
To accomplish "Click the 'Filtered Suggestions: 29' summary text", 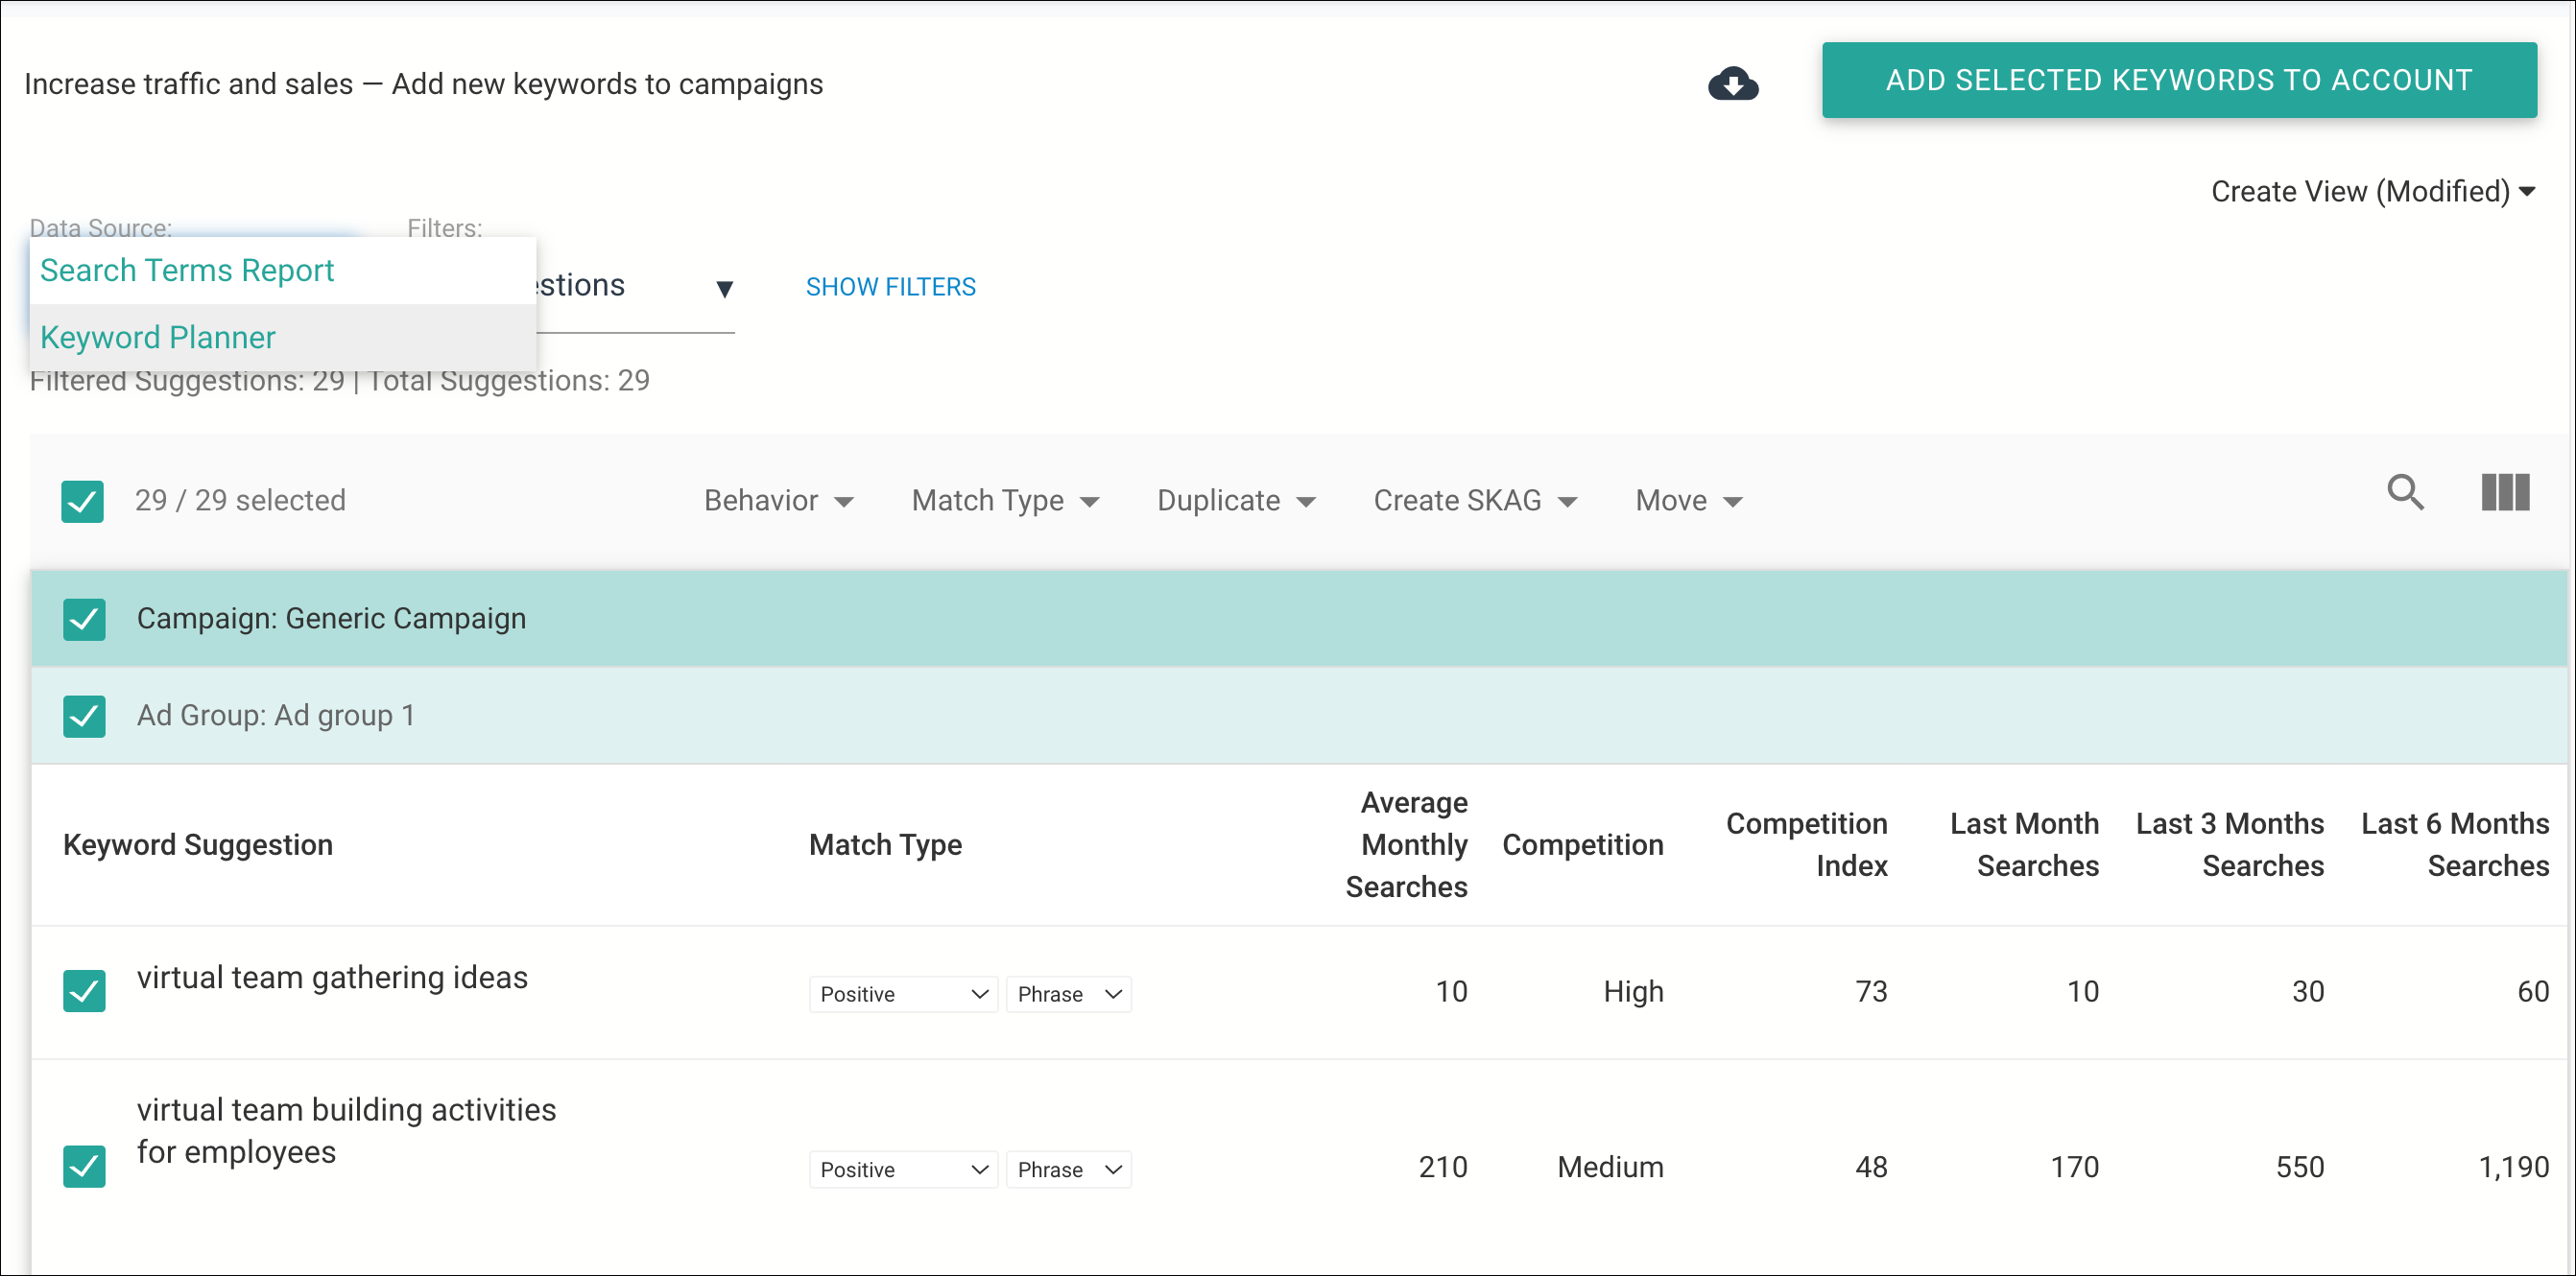I will tap(187, 381).
